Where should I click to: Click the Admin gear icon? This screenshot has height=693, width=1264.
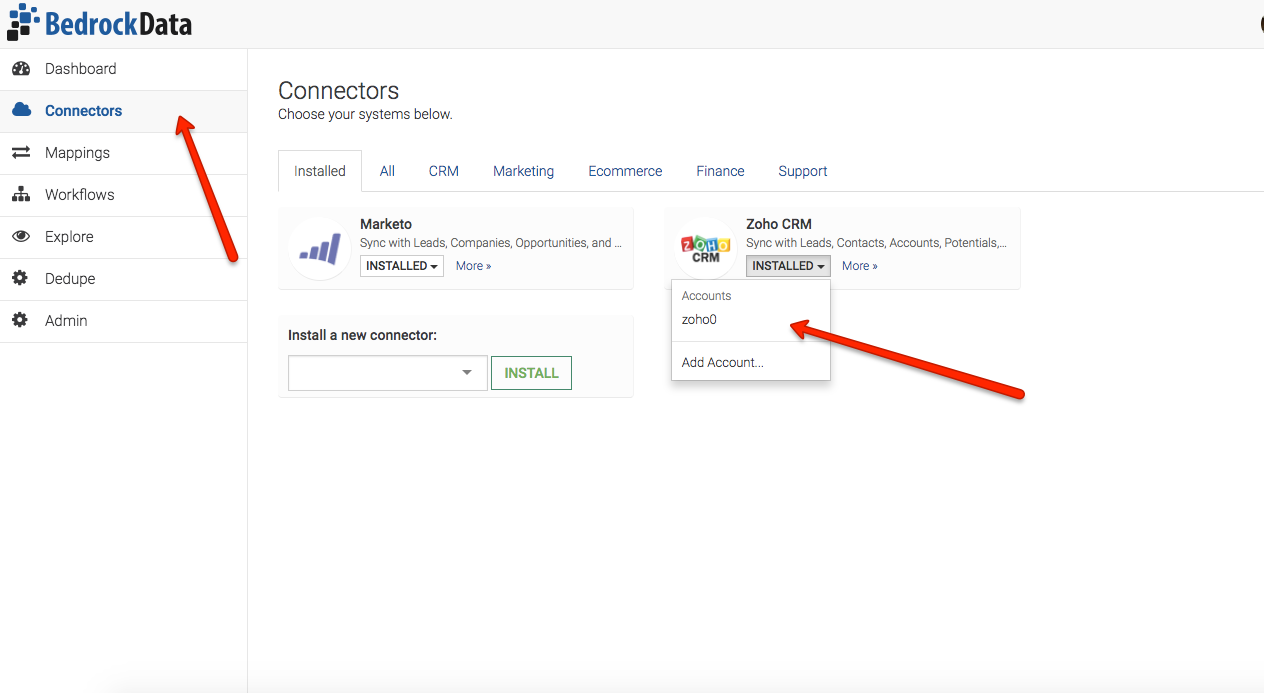(x=20, y=321)
